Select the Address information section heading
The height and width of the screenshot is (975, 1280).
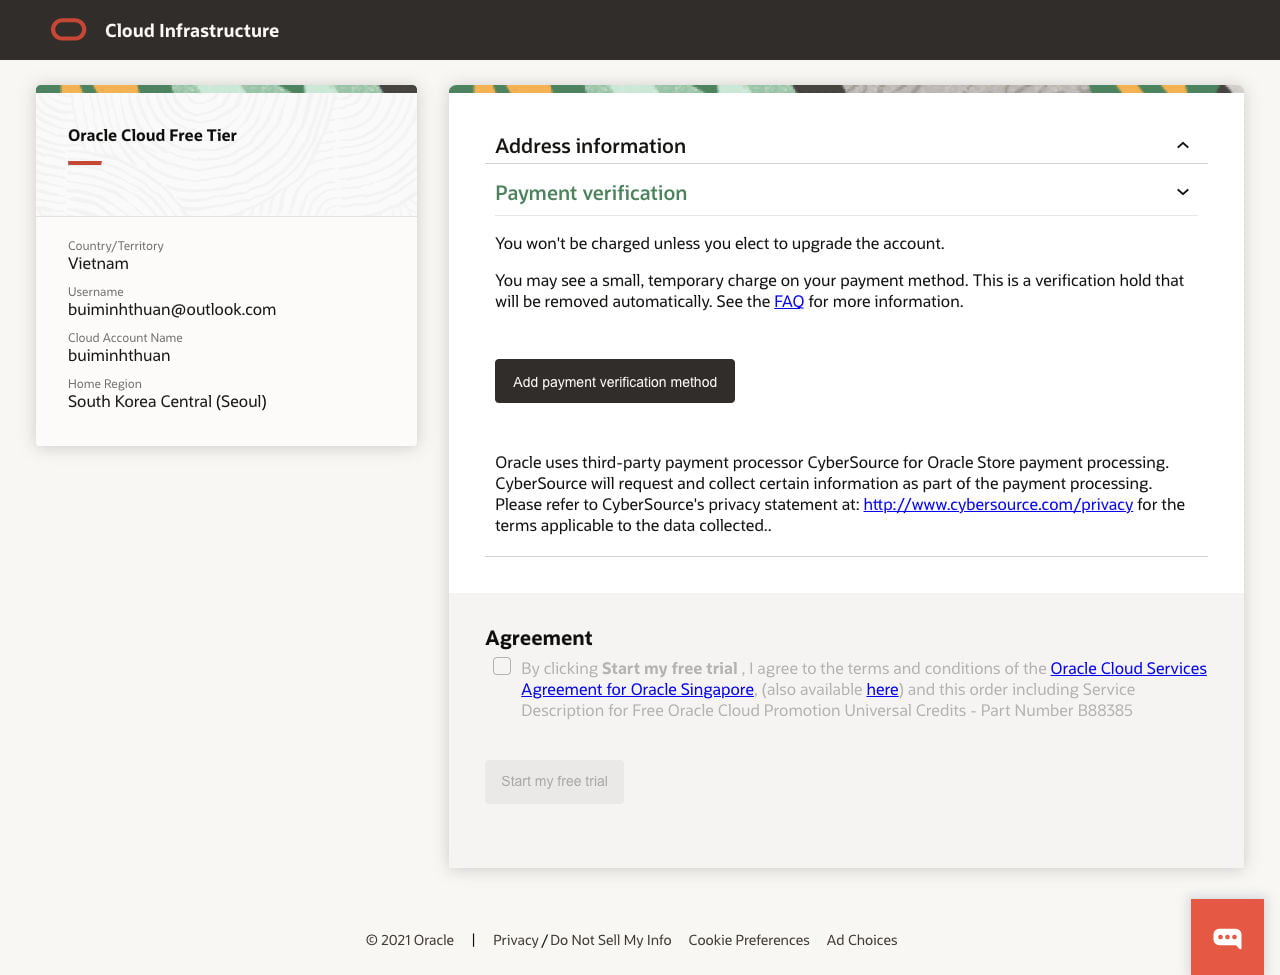coord(591,146)
